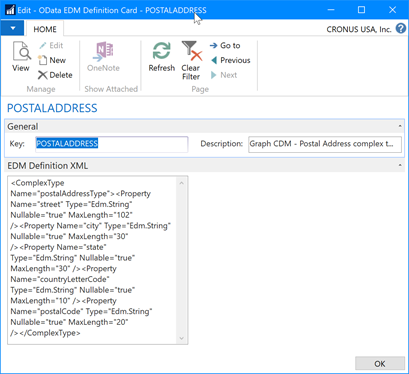This screenshot has width=409, height=374.
Task: Click the CRONUS USA, Inc. company name
Action: tap(359, 29)
